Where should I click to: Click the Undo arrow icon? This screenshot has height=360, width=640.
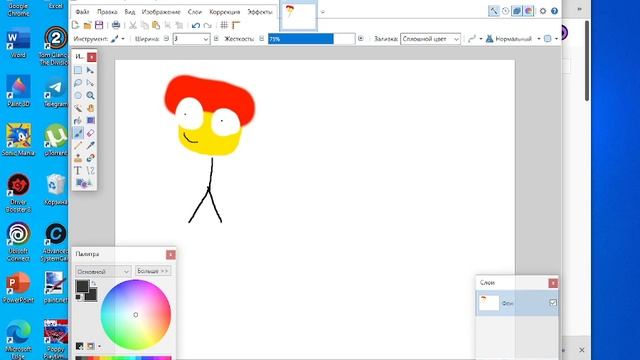[x=196, y=25]
